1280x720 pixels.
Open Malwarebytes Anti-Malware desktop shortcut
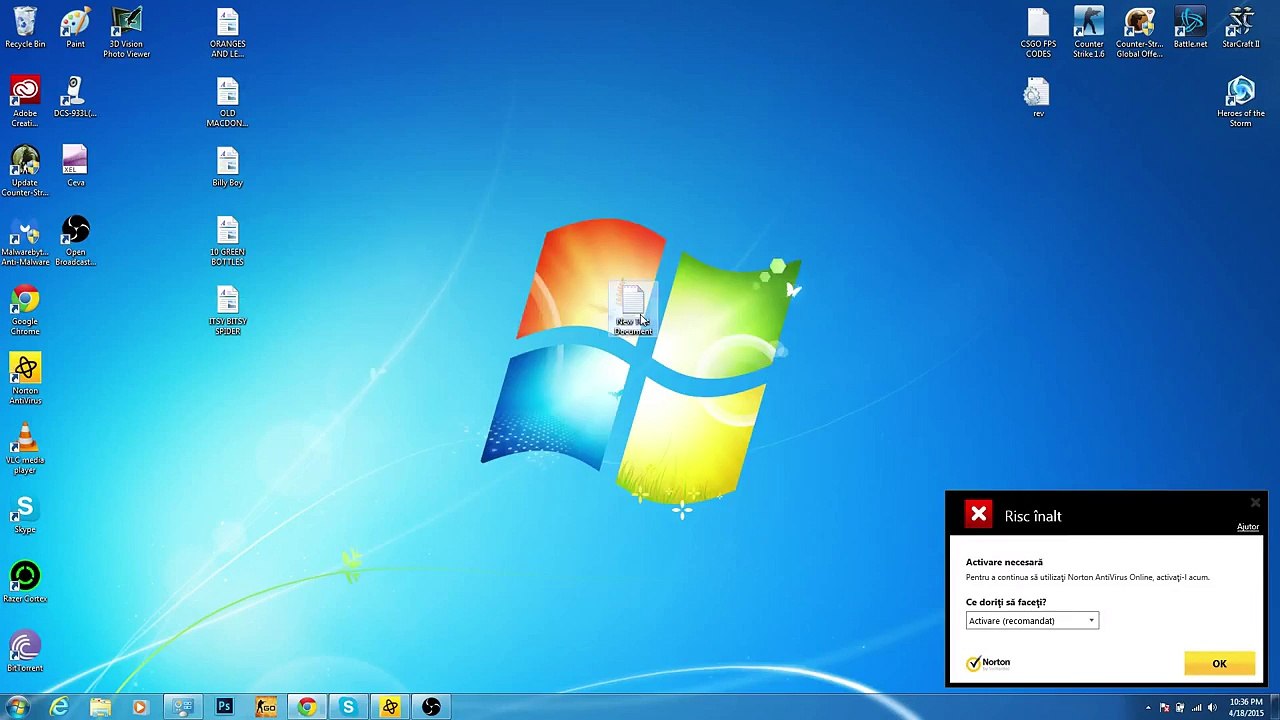(25, 241)
